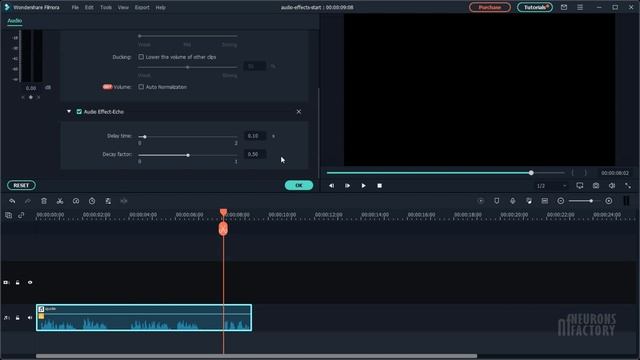Screen dimensions: 640x360
Task: Click the Undo arrow in timeline toolbar
Action: (x=12, y=201)
